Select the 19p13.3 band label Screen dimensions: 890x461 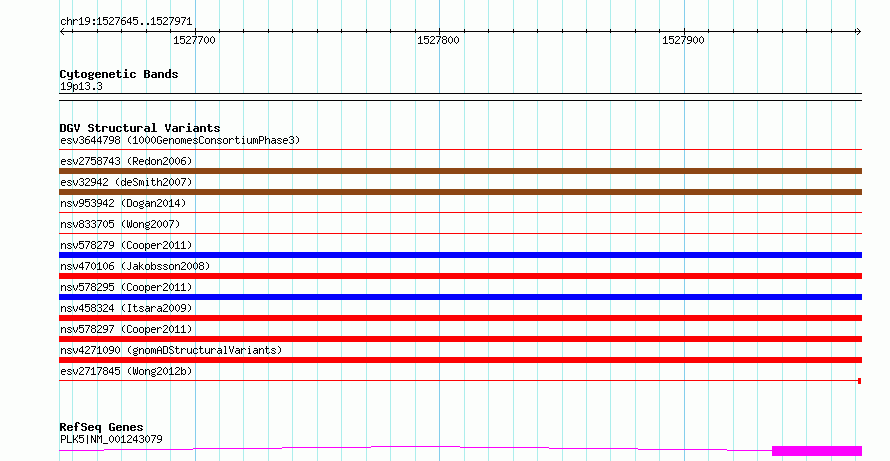point(81,86)
